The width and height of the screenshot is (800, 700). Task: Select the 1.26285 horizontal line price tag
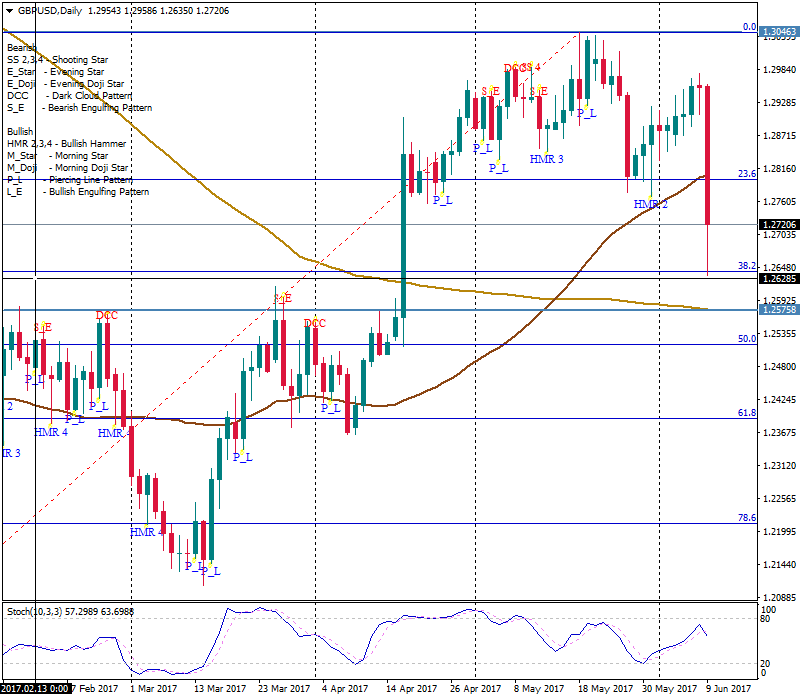coord(779,278)
